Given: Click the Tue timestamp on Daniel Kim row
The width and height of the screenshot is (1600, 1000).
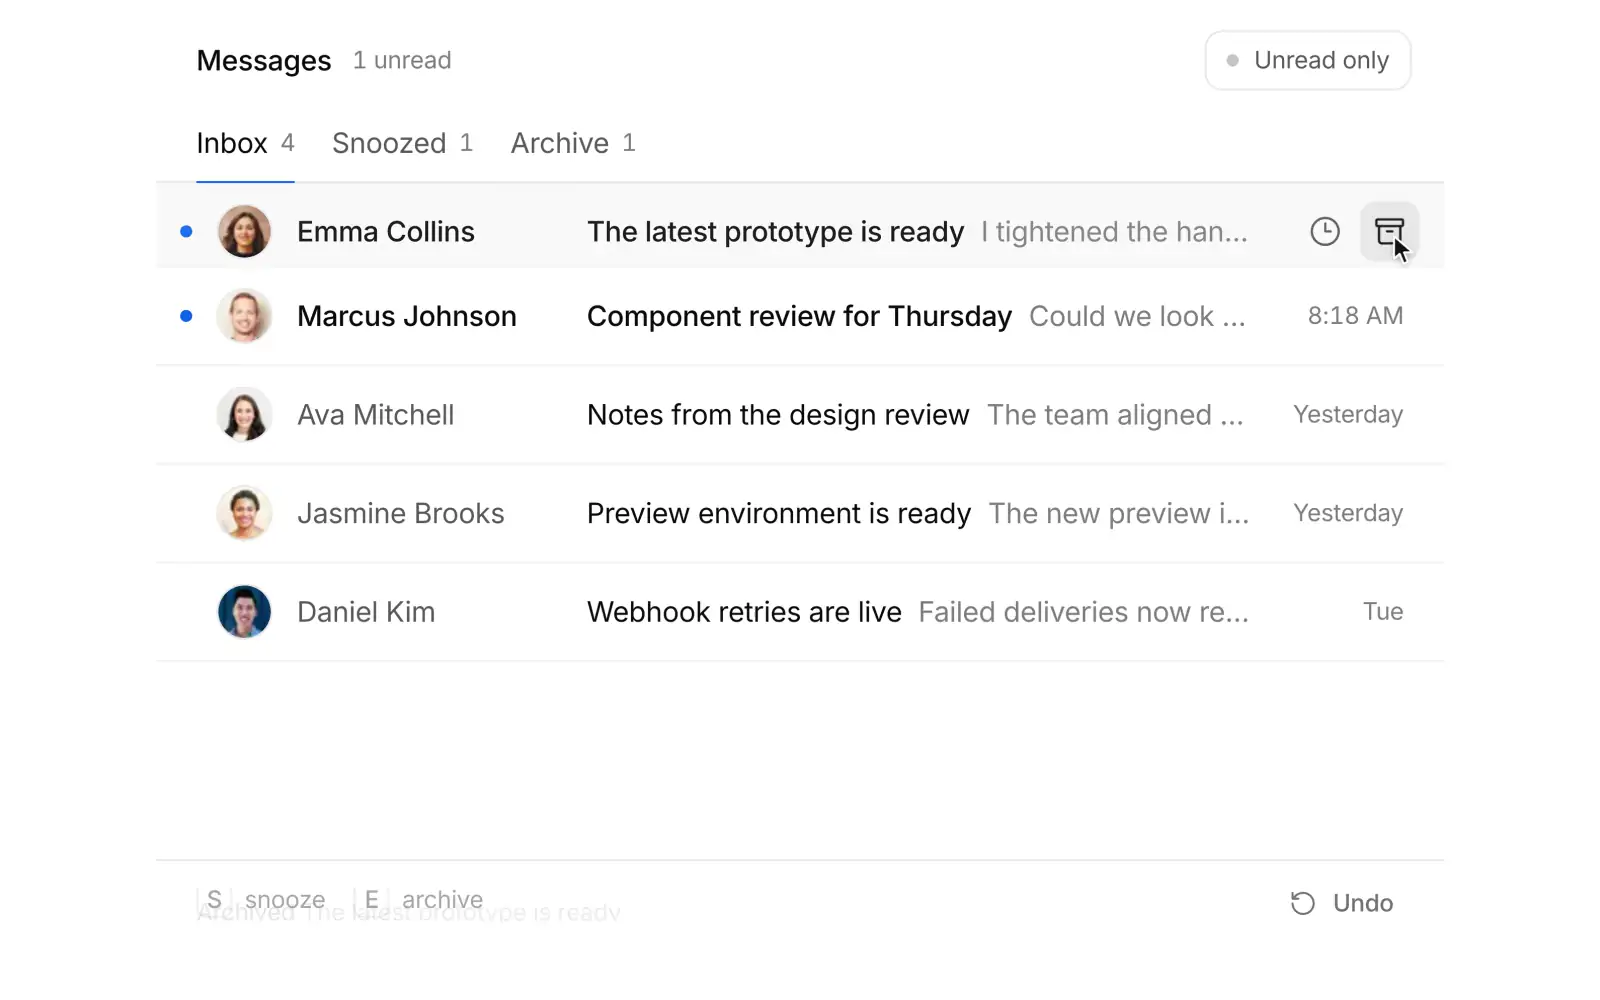Looking at the screenshot, I should 1383,612.
